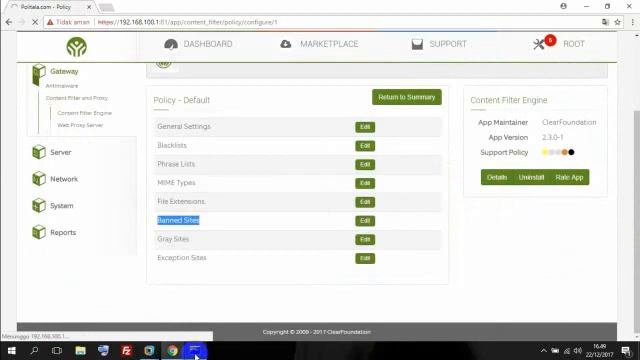Open taskbar search magnifier
The height and width of the screenshot is (360, 640).
[34, 351]
